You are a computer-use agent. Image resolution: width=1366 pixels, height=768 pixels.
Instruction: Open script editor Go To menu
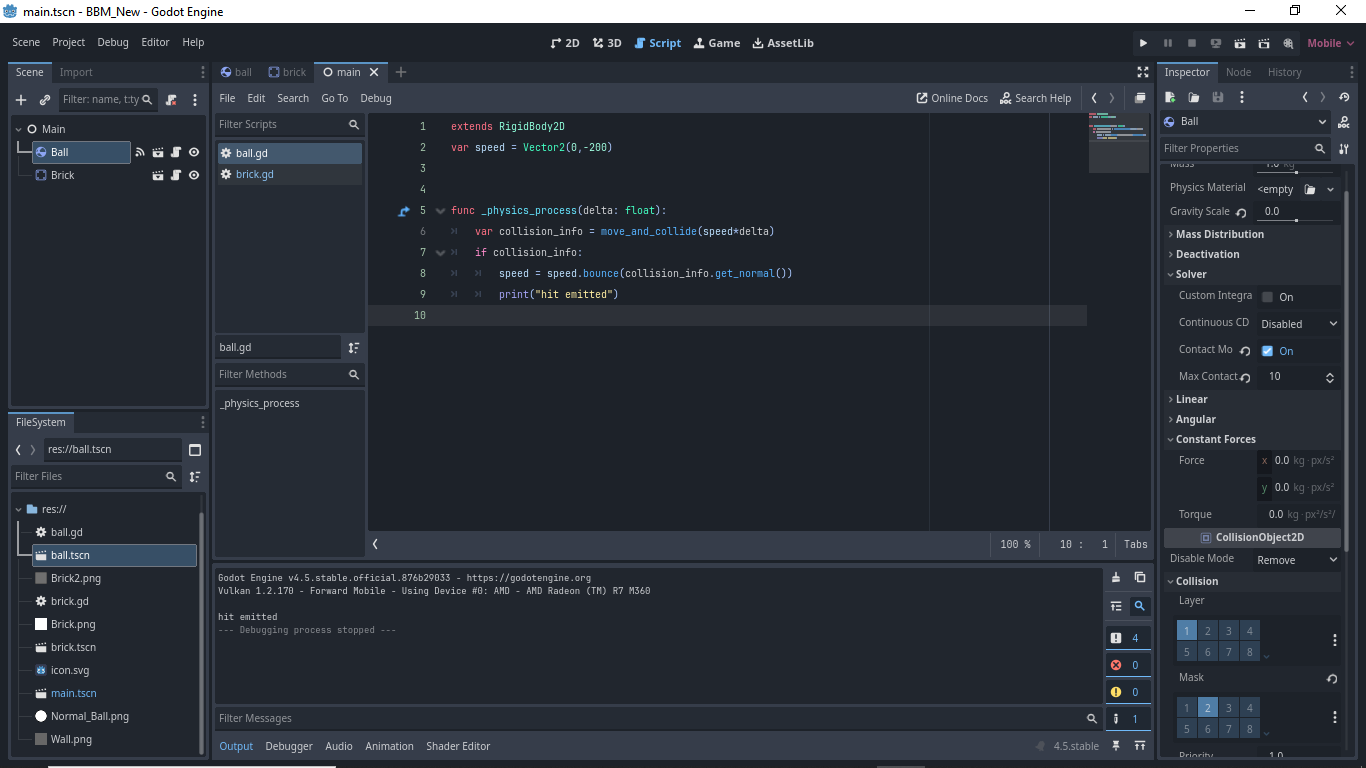[334, 98]
